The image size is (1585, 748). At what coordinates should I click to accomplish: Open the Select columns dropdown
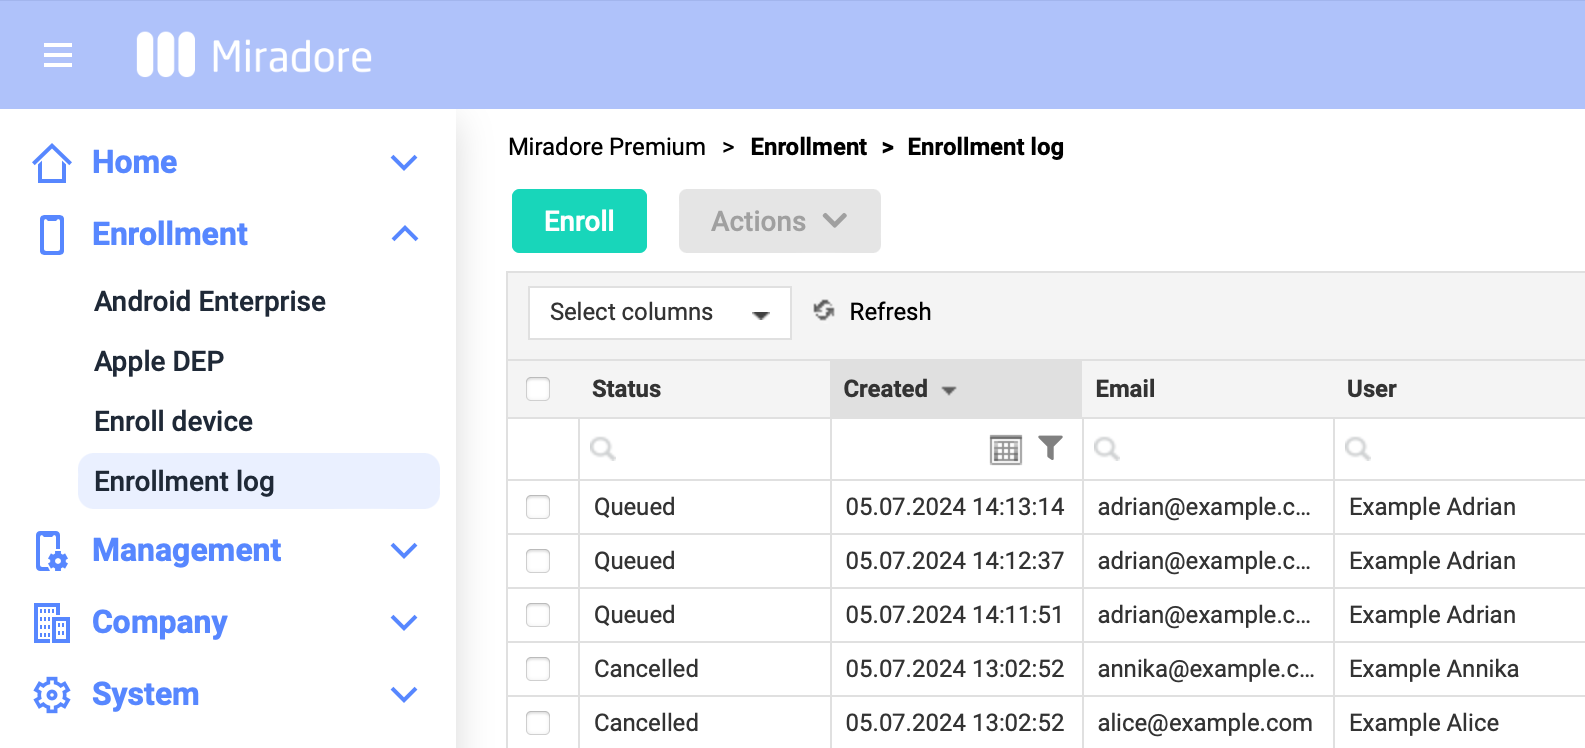(x=659, y=312)
